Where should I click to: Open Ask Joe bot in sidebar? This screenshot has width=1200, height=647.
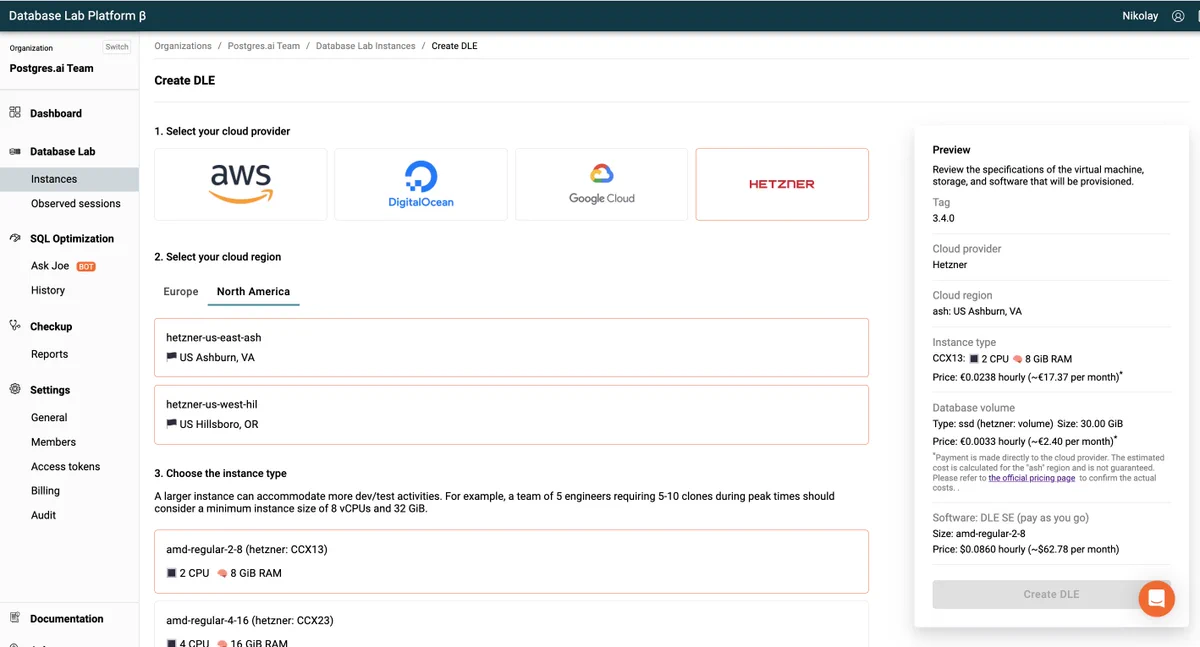coord(50,266)
